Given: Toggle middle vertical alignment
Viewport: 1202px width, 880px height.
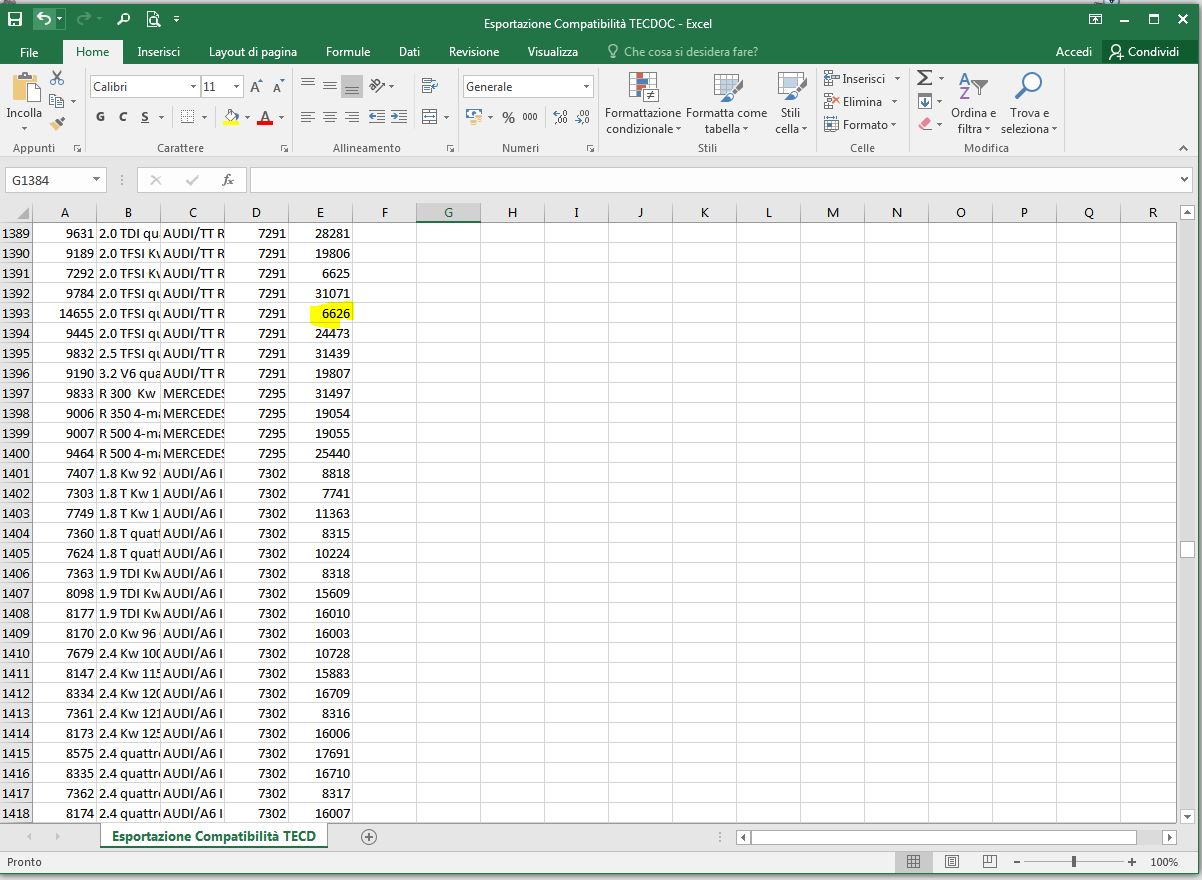Looking at the screenshot, I should pos(330,86).
